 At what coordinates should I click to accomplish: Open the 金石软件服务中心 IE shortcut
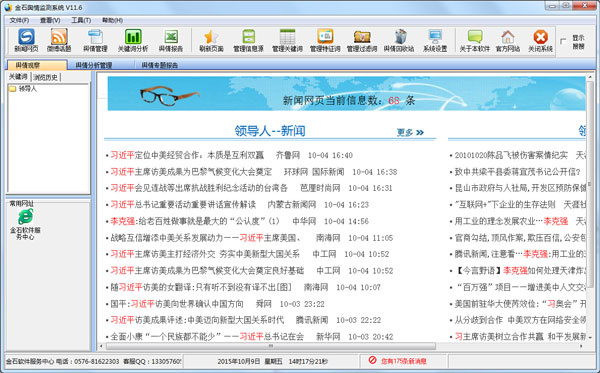[x=25, y=225]
